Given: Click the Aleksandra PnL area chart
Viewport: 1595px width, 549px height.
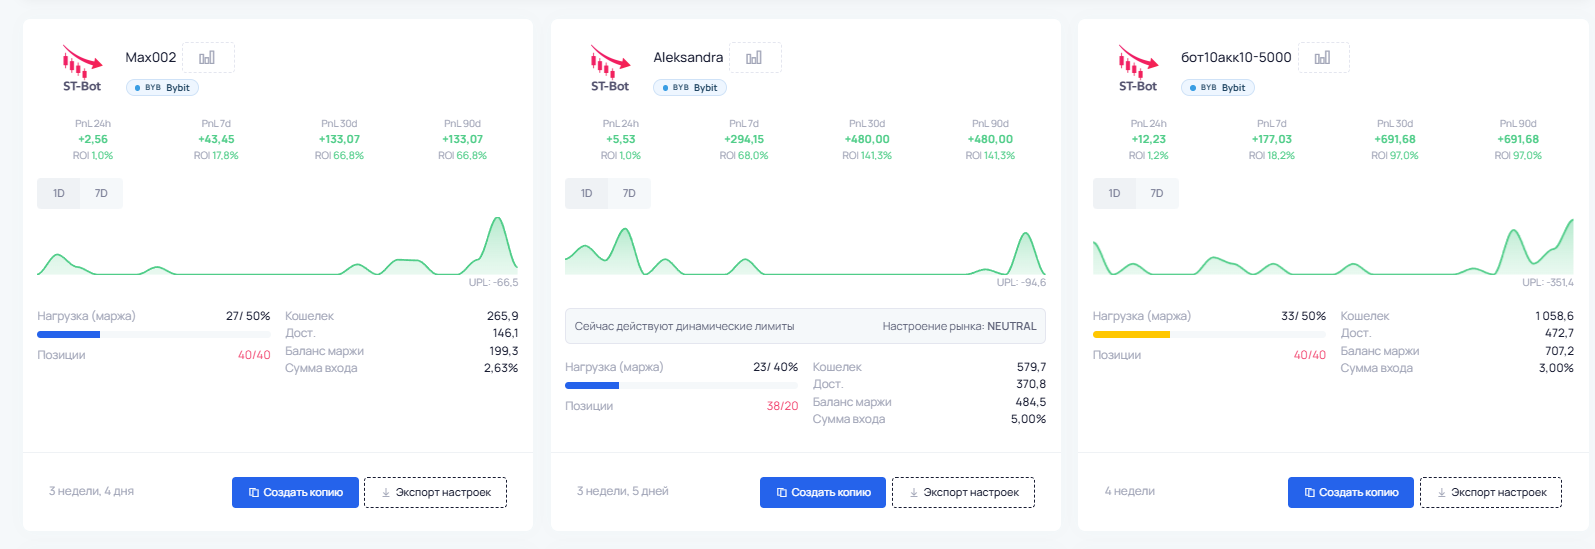Looking at the screenshot, I should [x=806, y=251].
